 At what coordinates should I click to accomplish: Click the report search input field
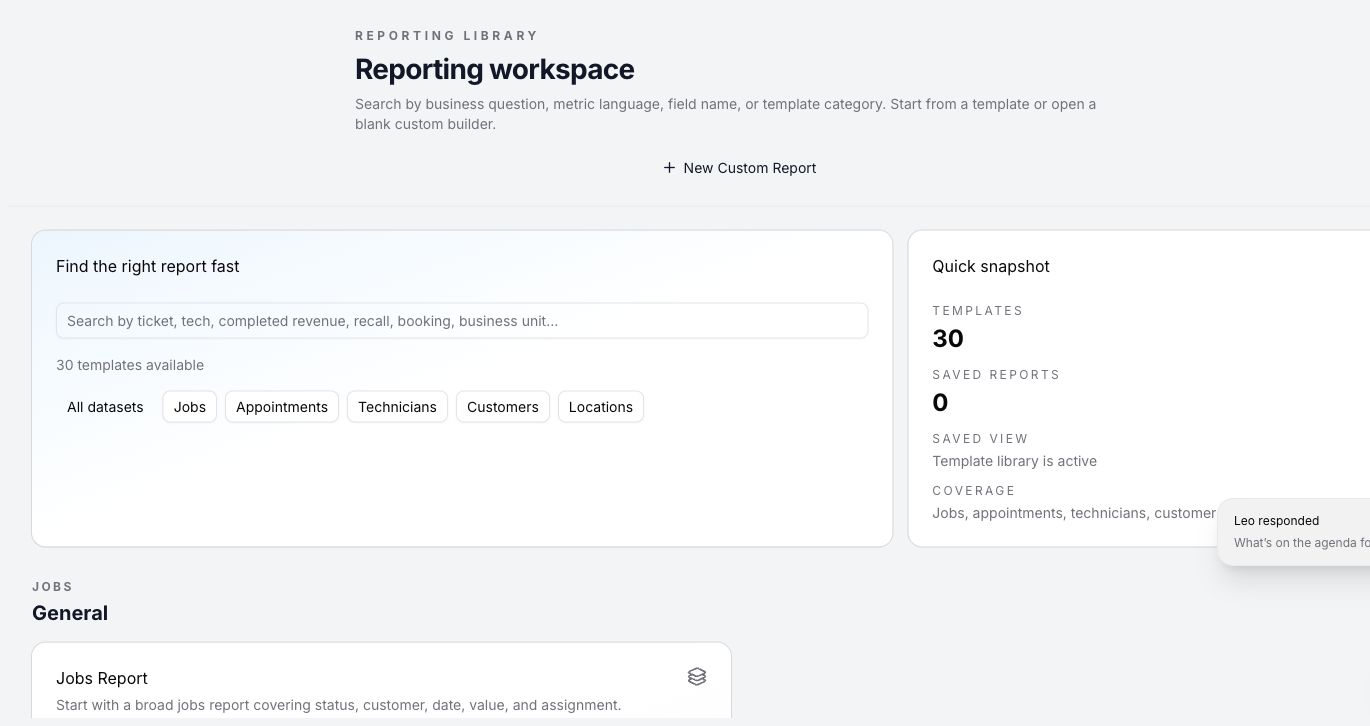click(462, 321)
